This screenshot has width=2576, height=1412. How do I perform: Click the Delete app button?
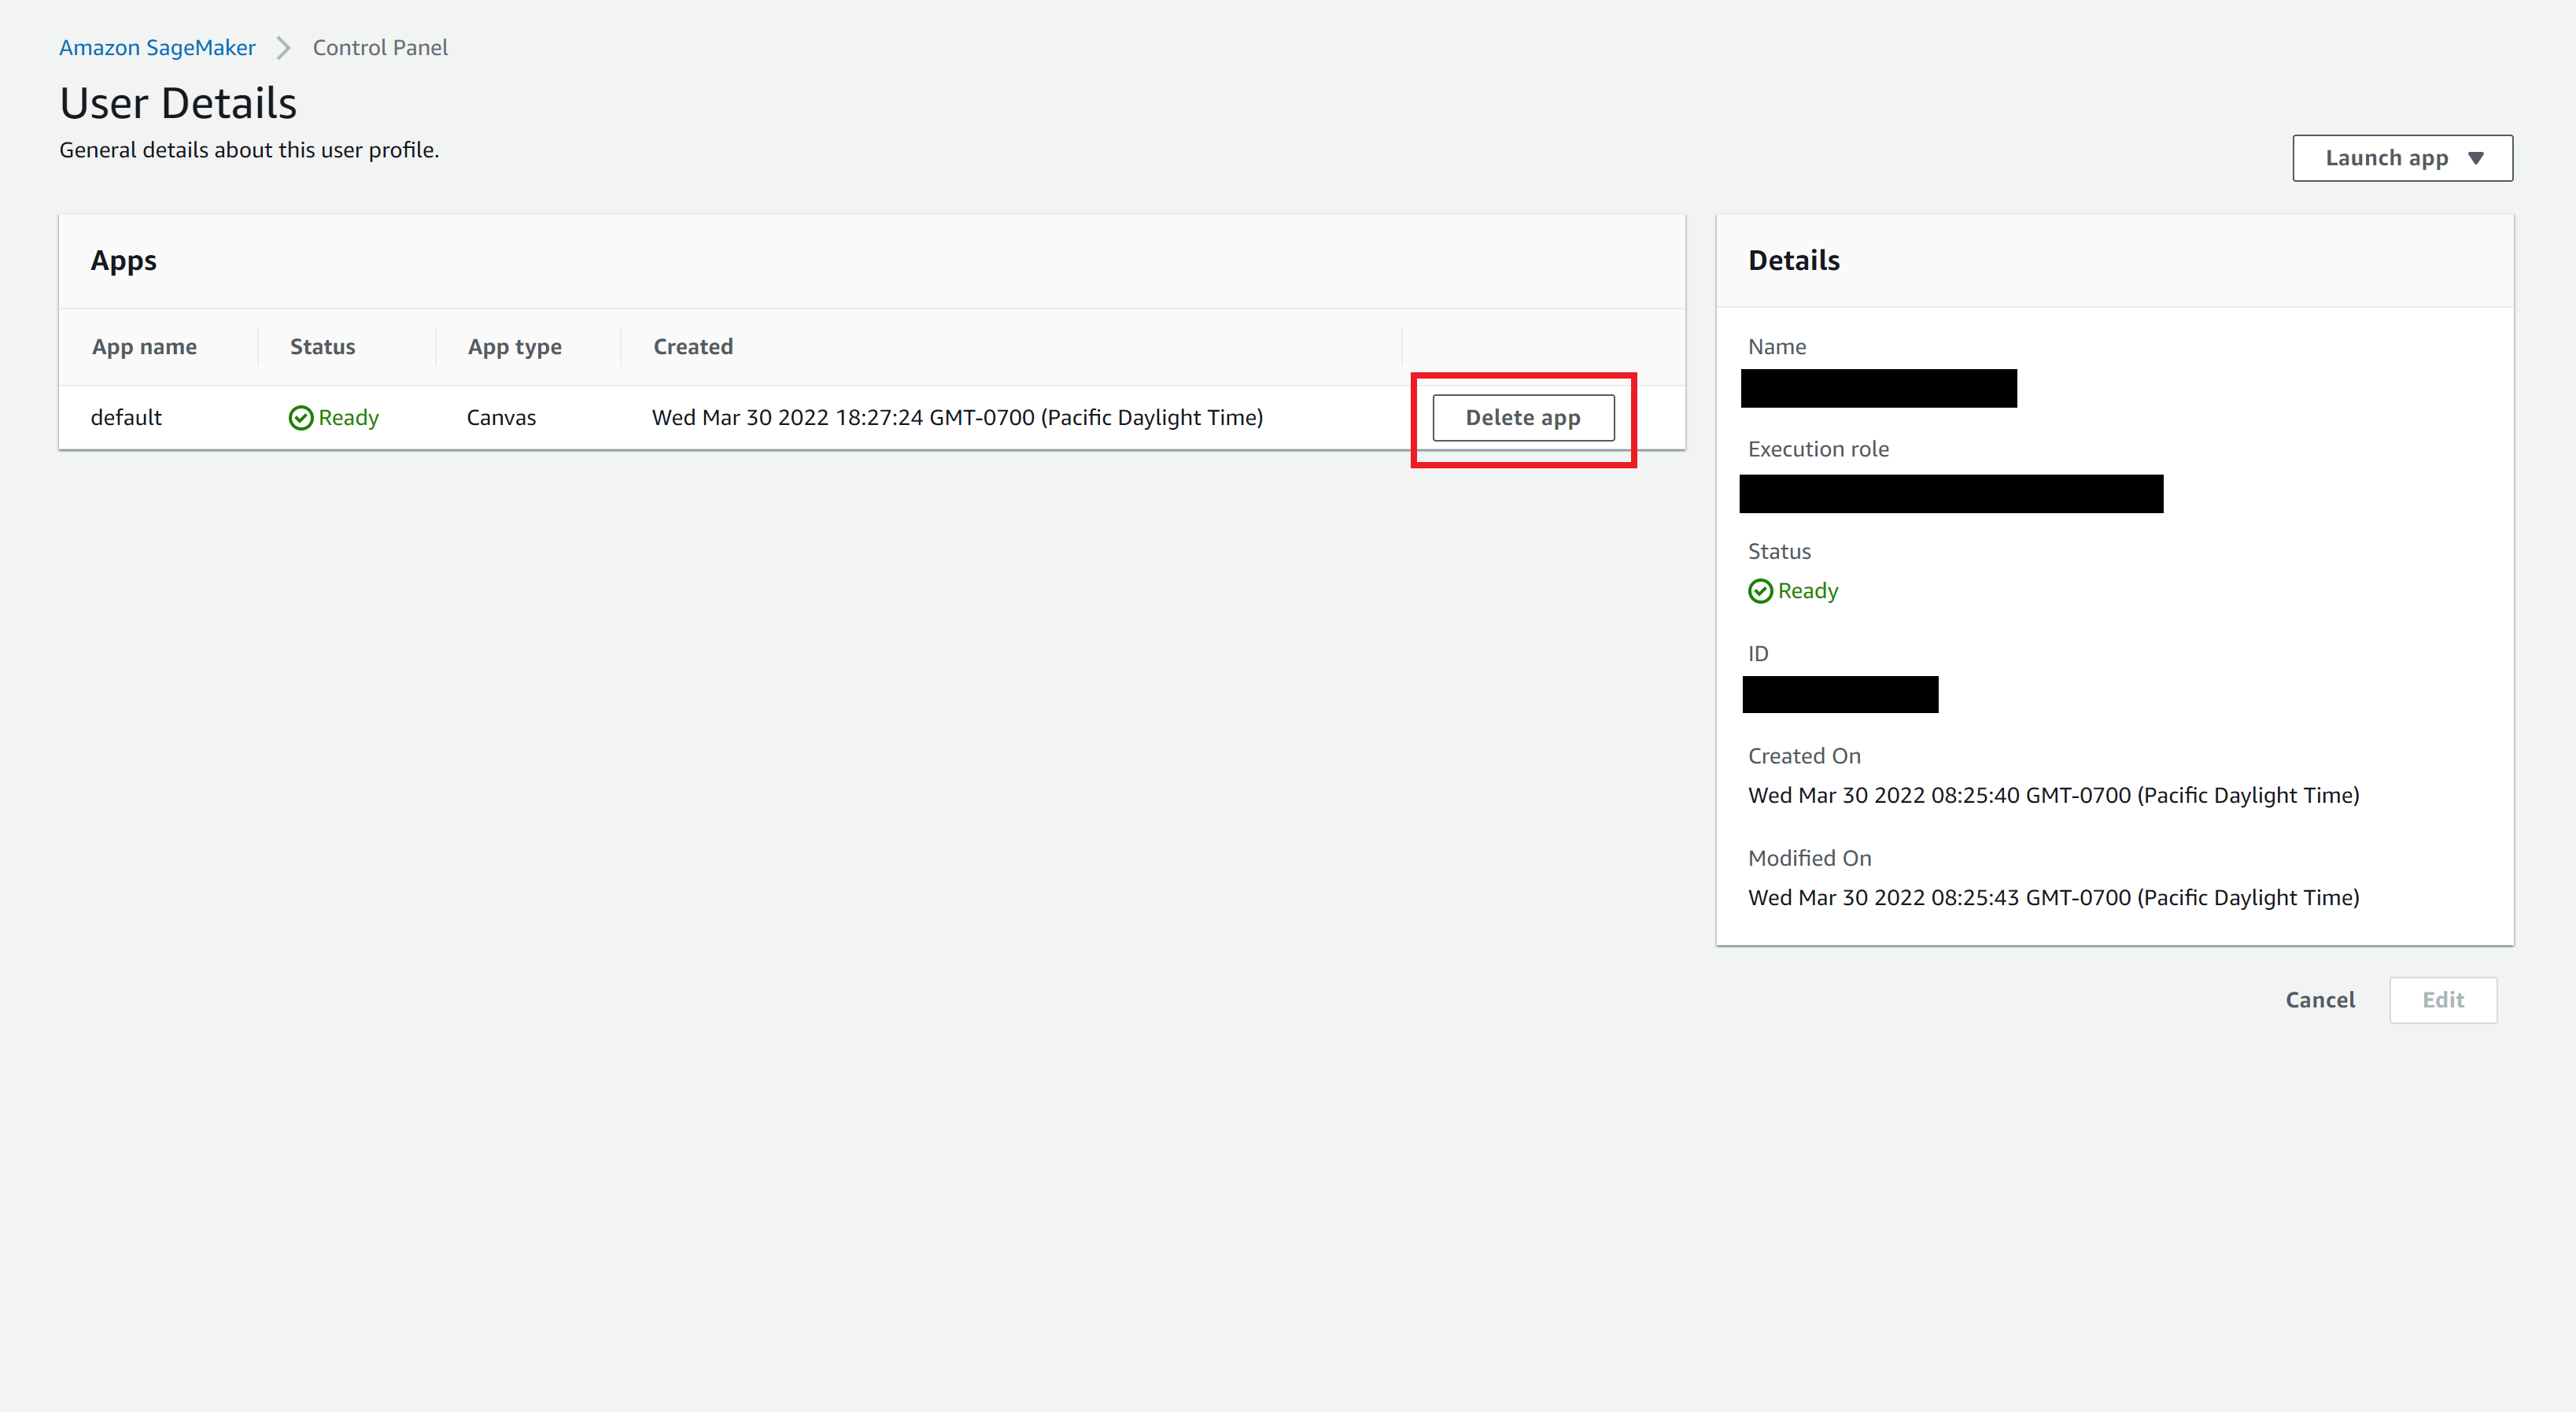click(x=1521, y=417)
